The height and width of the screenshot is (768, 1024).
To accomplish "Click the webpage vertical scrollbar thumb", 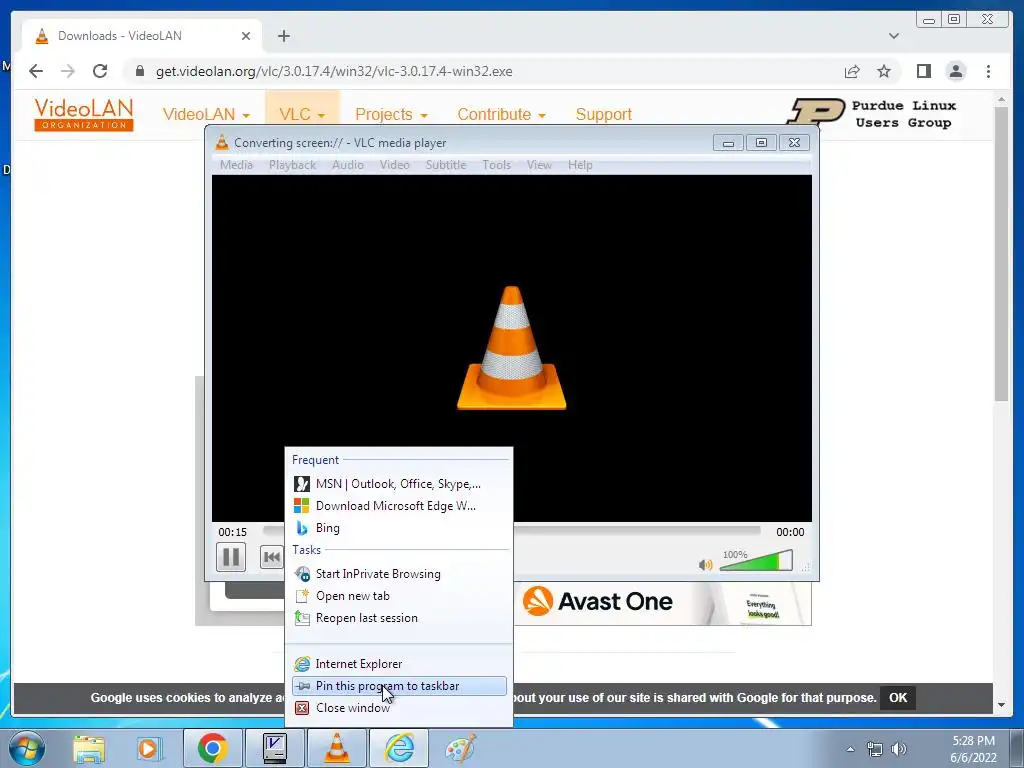I will [1001, 253].
